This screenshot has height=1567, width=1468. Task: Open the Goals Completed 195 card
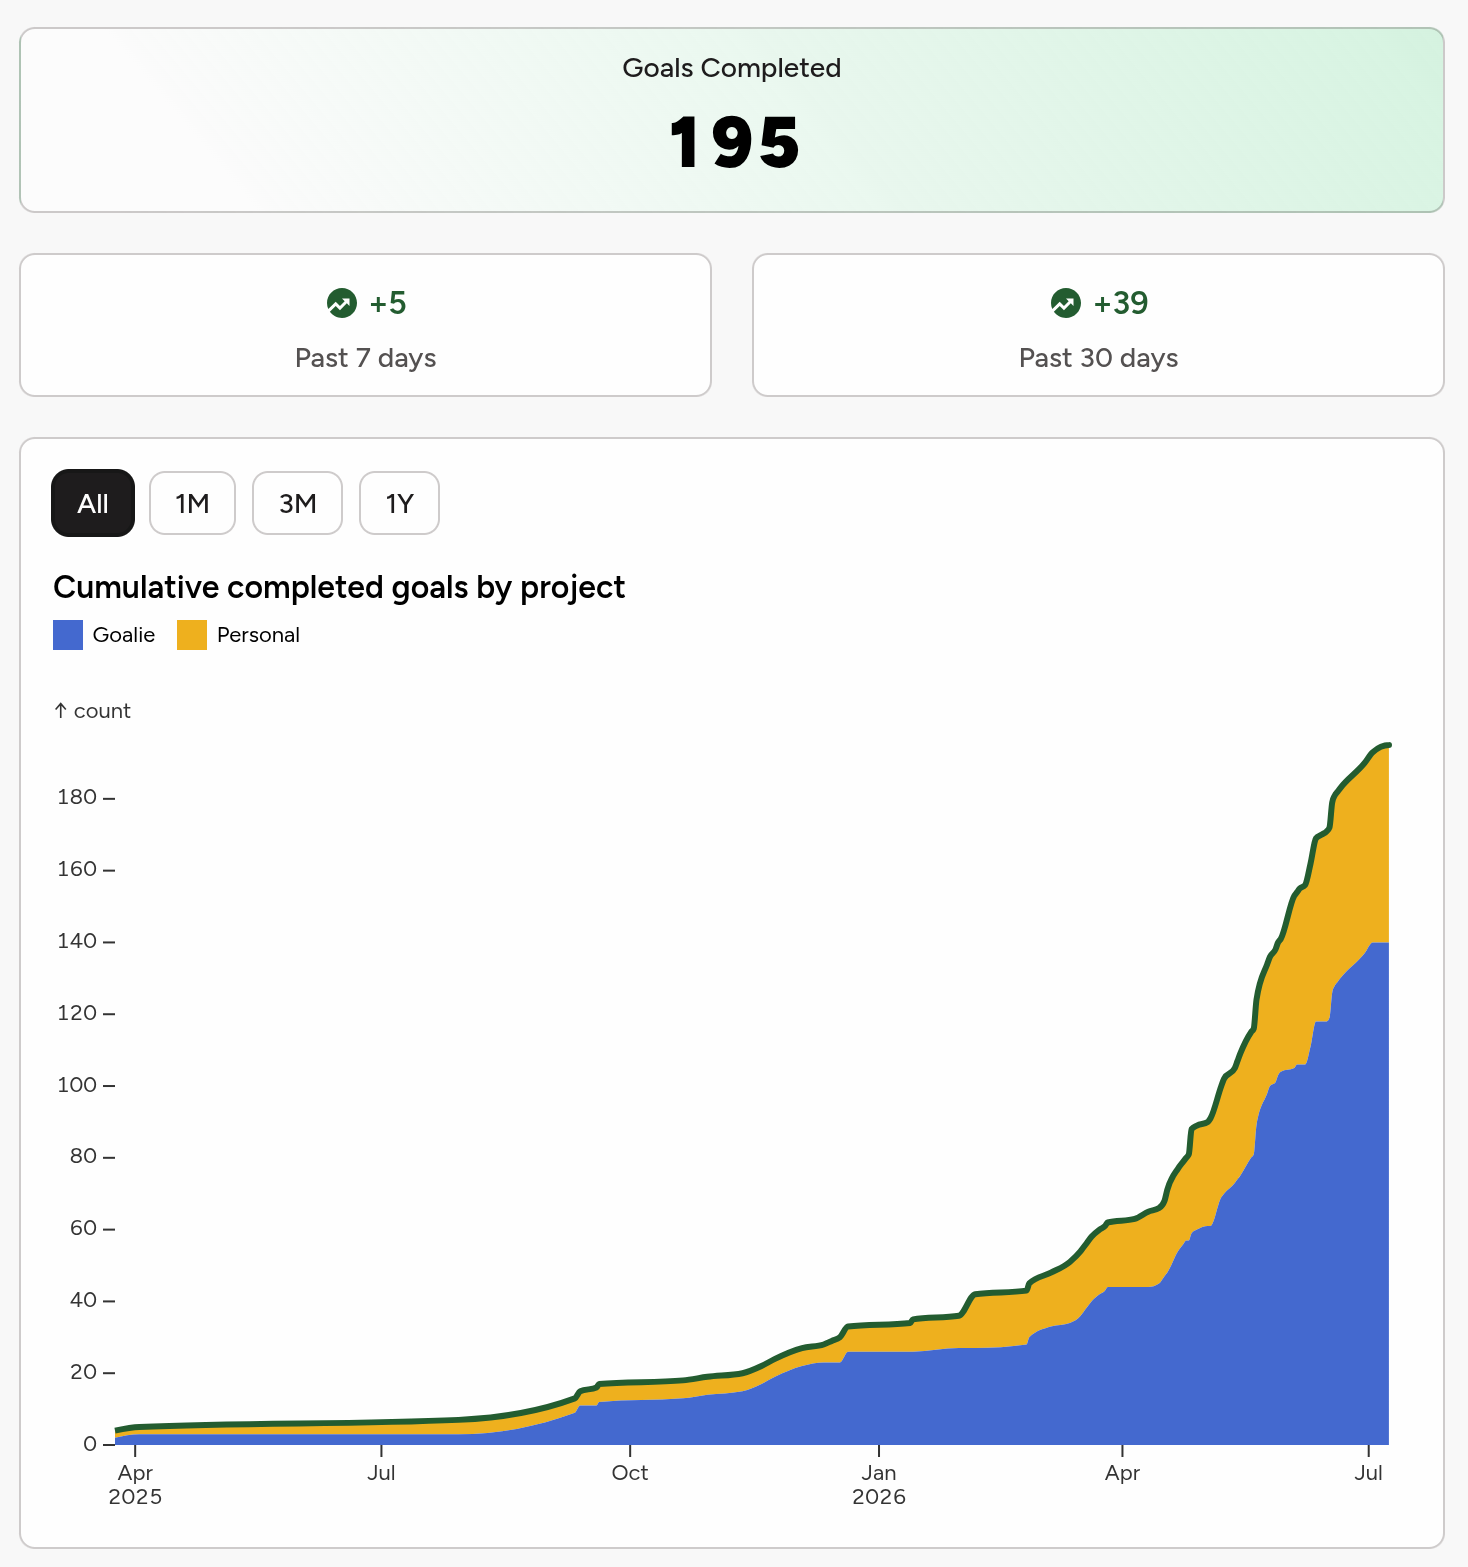pyautogui.click(x=732, y=120)
